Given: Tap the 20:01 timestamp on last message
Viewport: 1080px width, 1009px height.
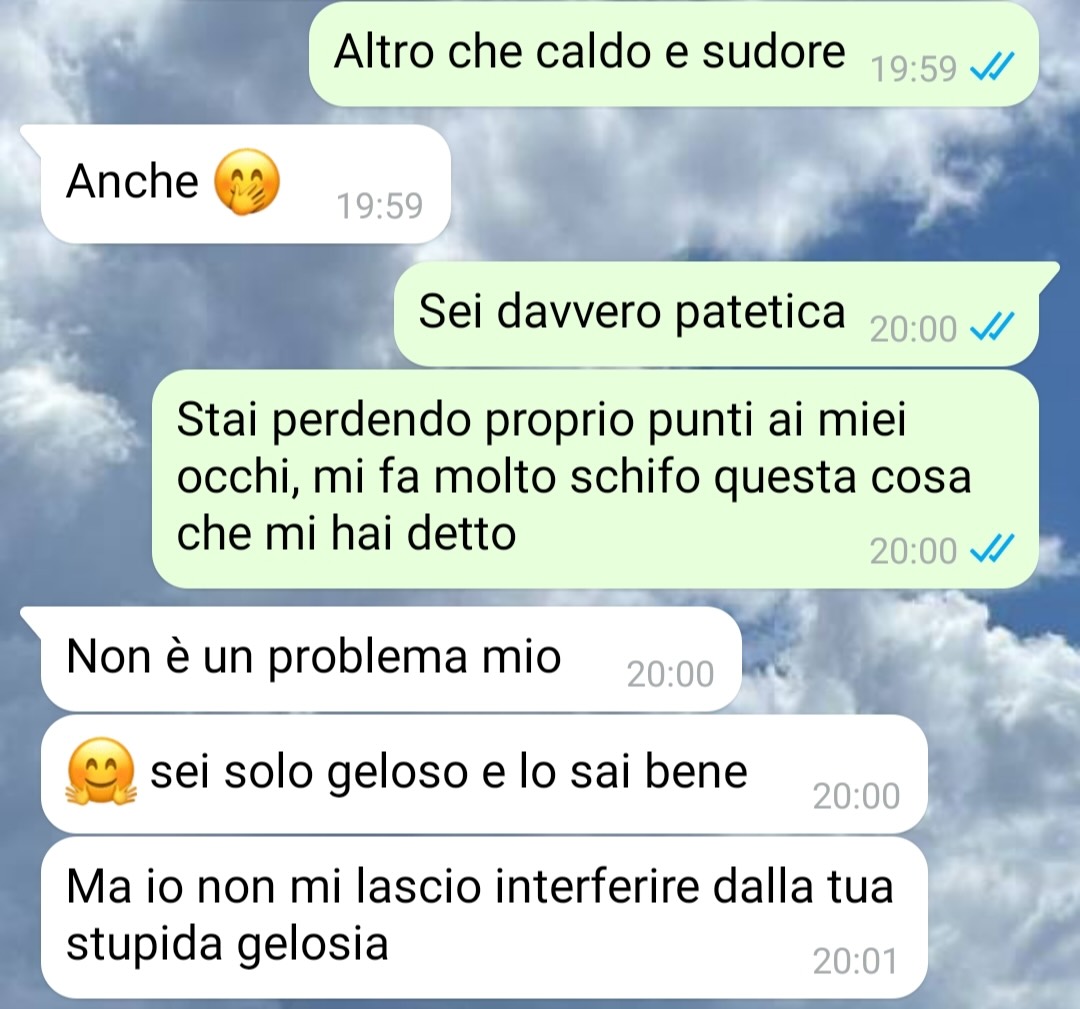Looking at the screenshot, I should (855, 961).
